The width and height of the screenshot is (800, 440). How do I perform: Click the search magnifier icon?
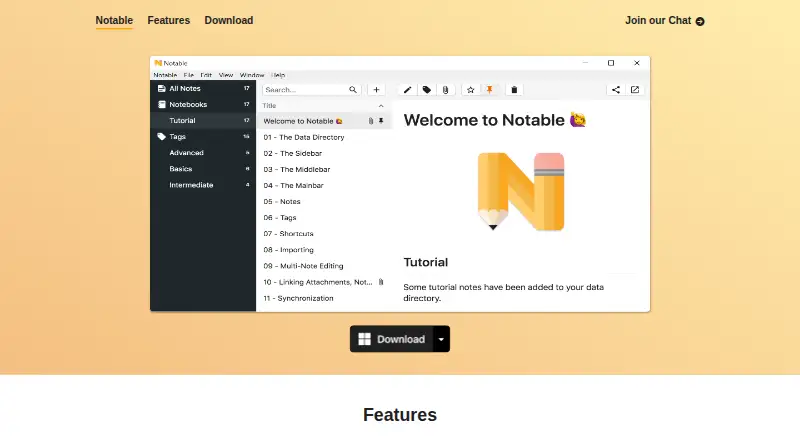353,90
